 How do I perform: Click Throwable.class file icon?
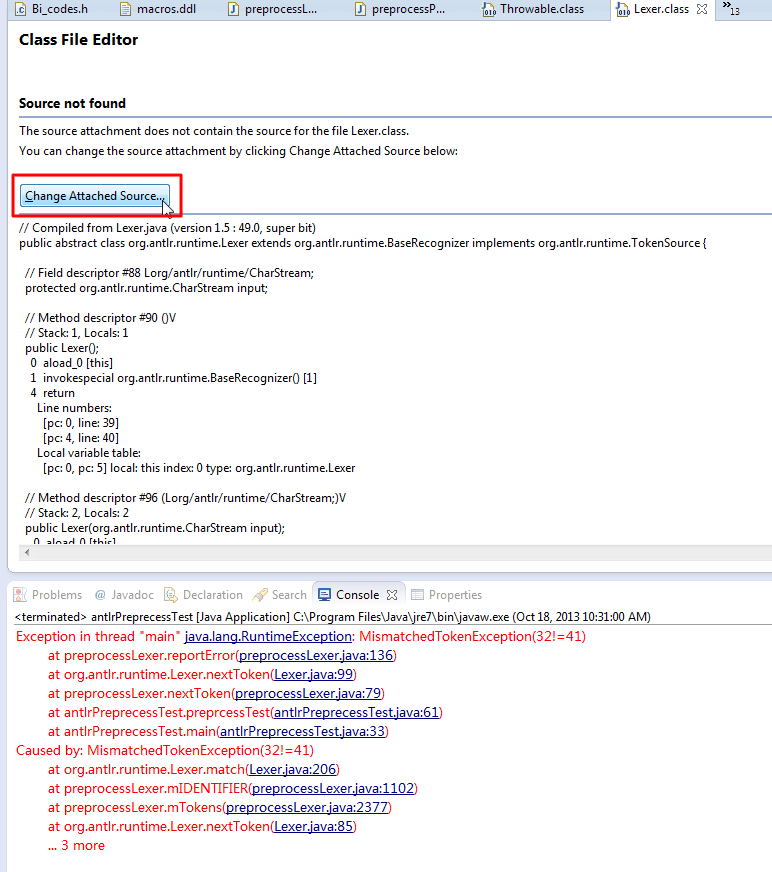(489, 9)
